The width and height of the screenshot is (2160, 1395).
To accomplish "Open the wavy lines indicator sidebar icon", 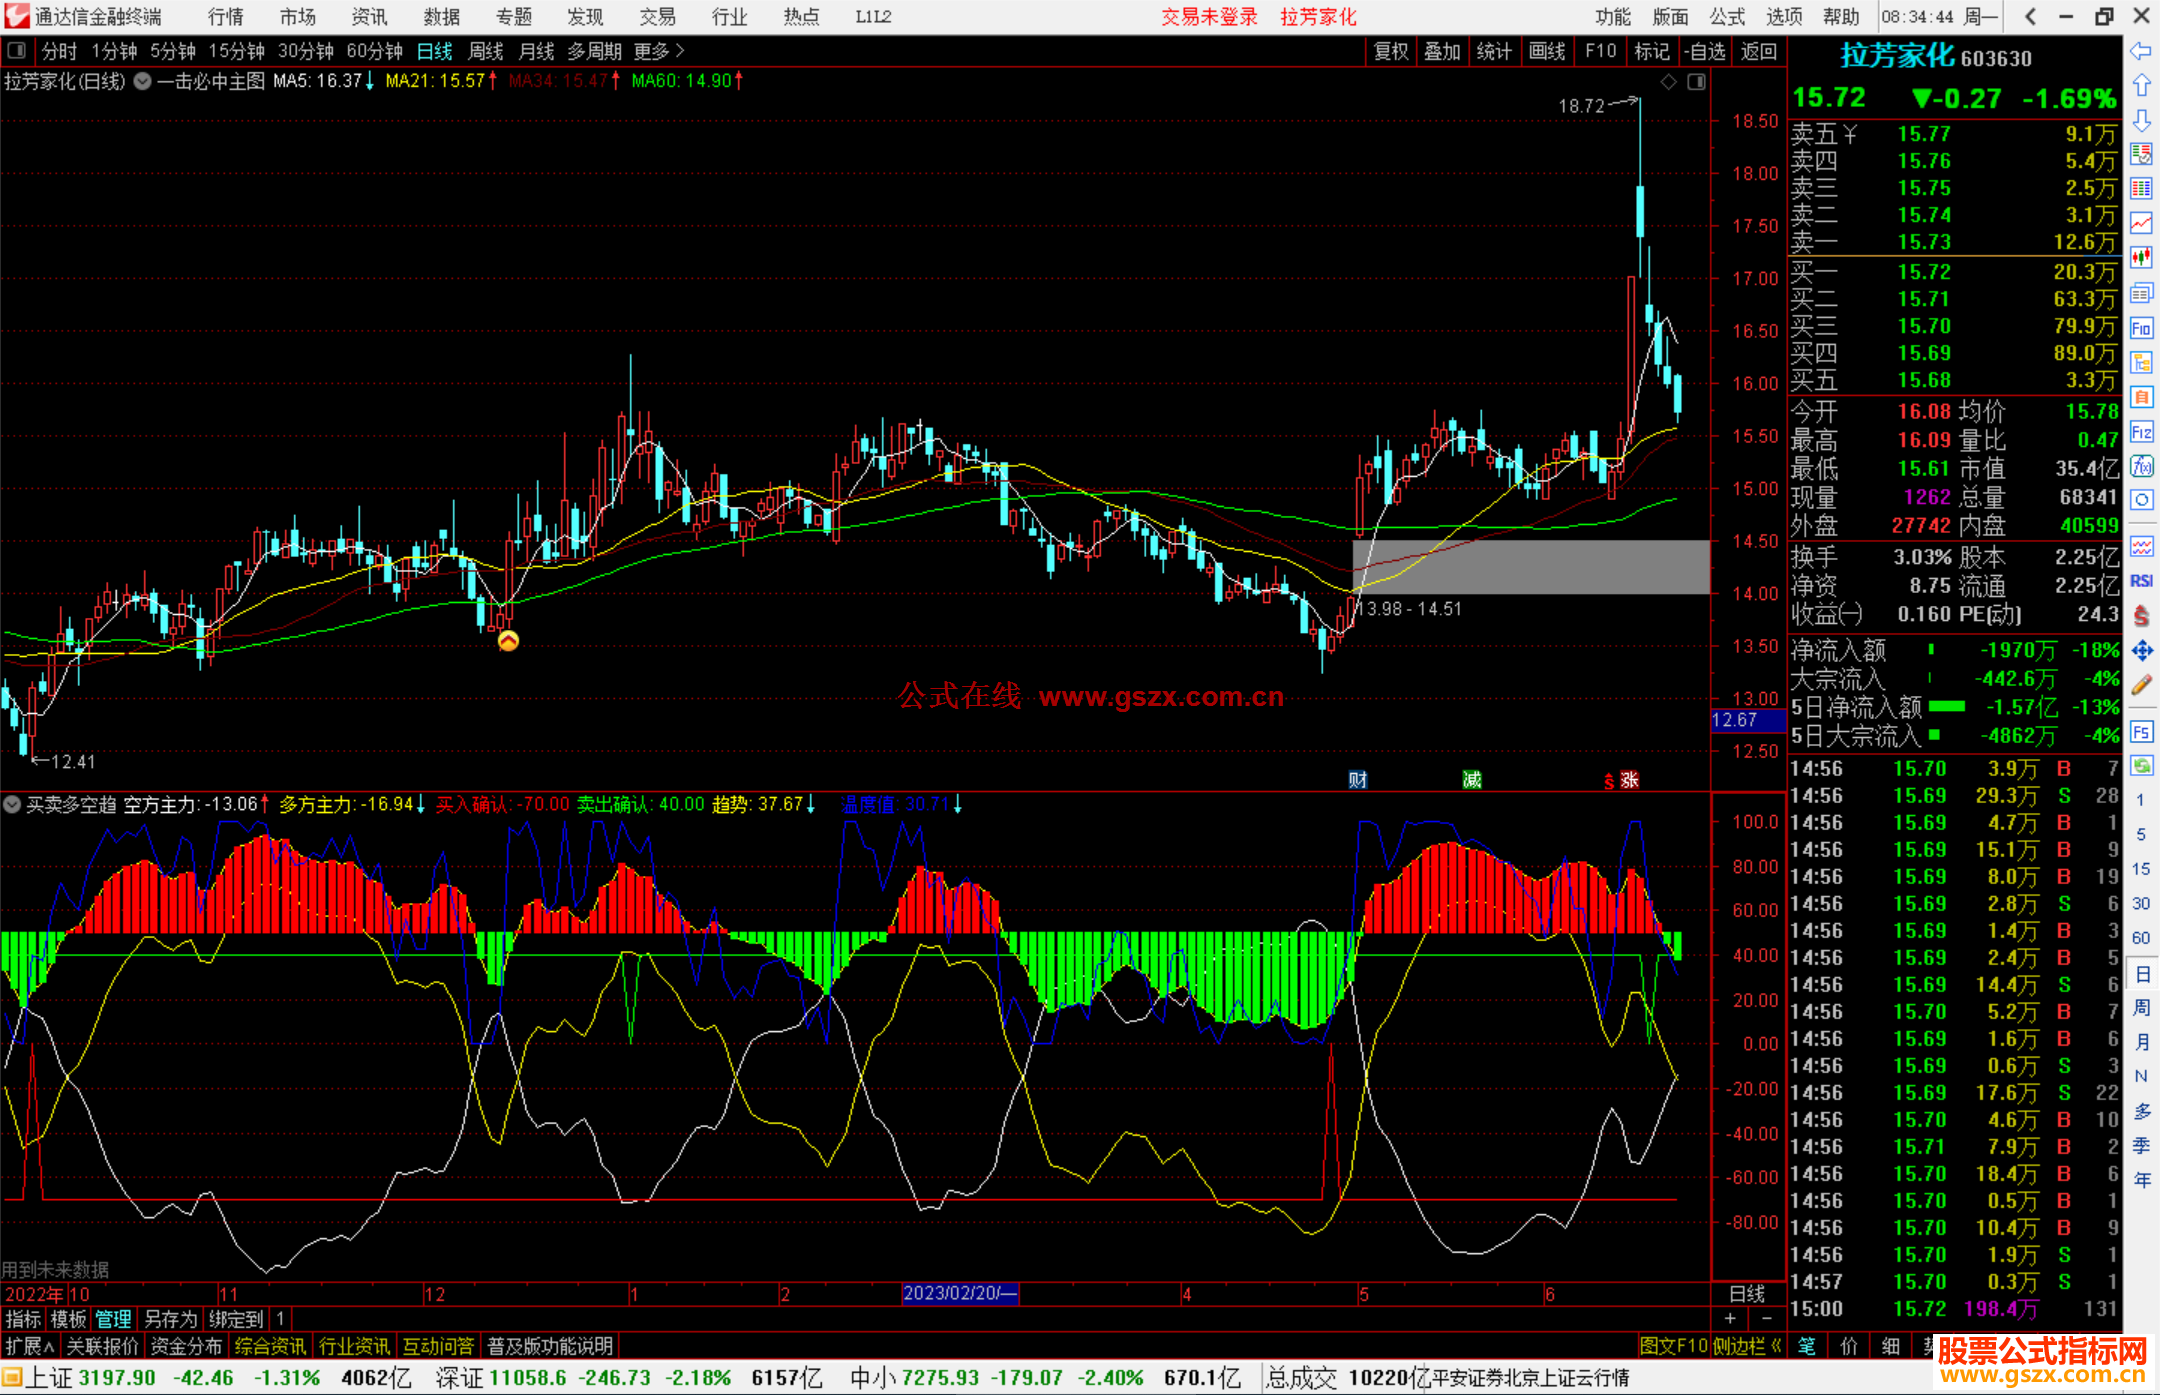I will click(2141, 546).
